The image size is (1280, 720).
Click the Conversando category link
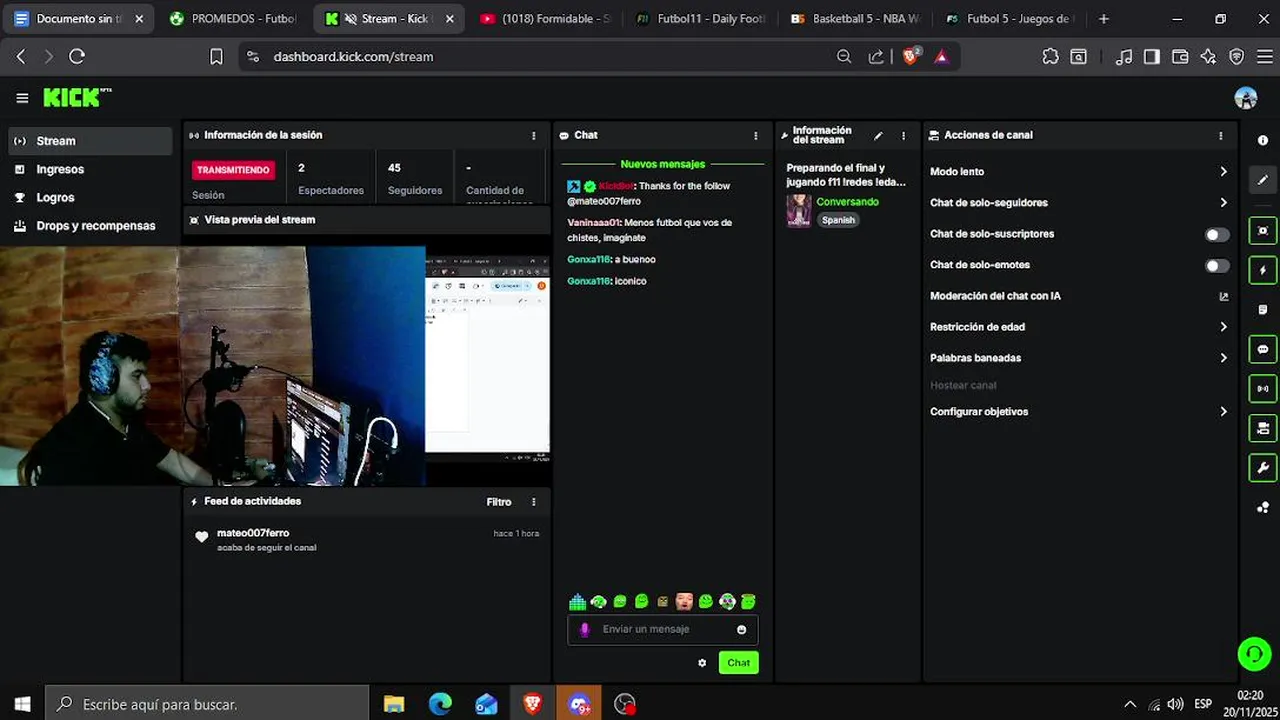point(847,202)
